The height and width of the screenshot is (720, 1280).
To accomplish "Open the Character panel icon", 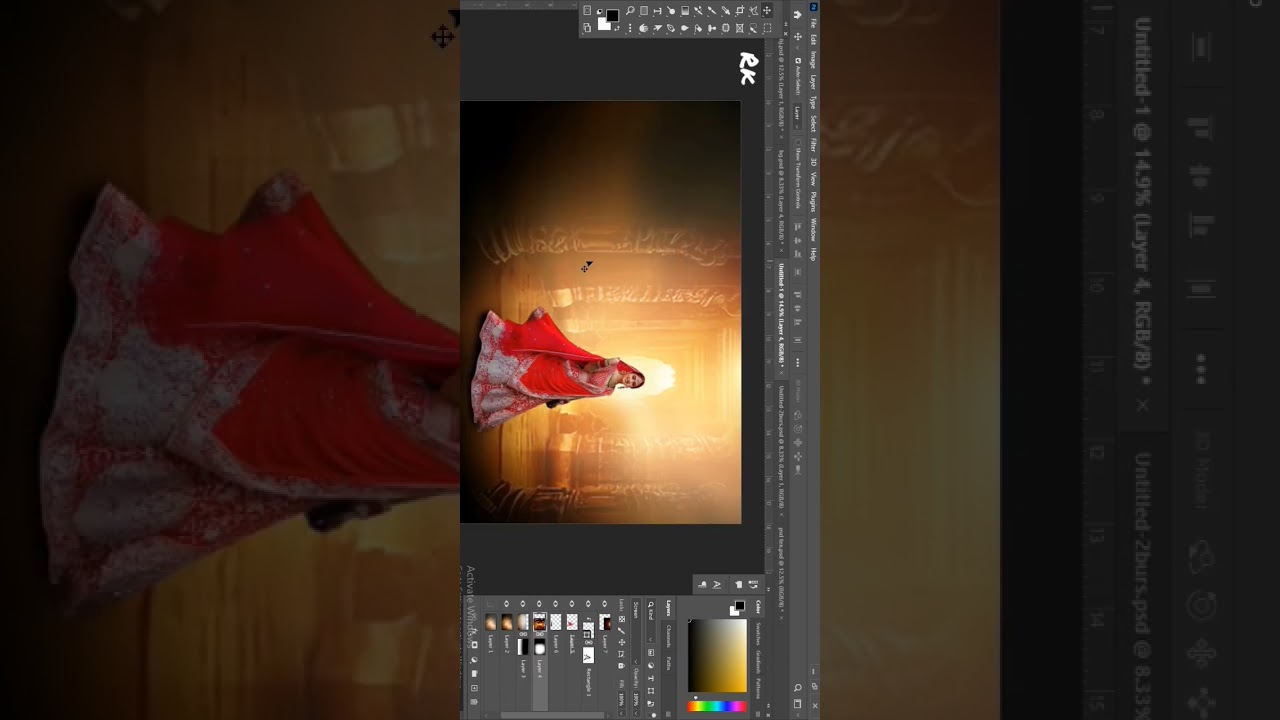I will [x=717, y=585].
